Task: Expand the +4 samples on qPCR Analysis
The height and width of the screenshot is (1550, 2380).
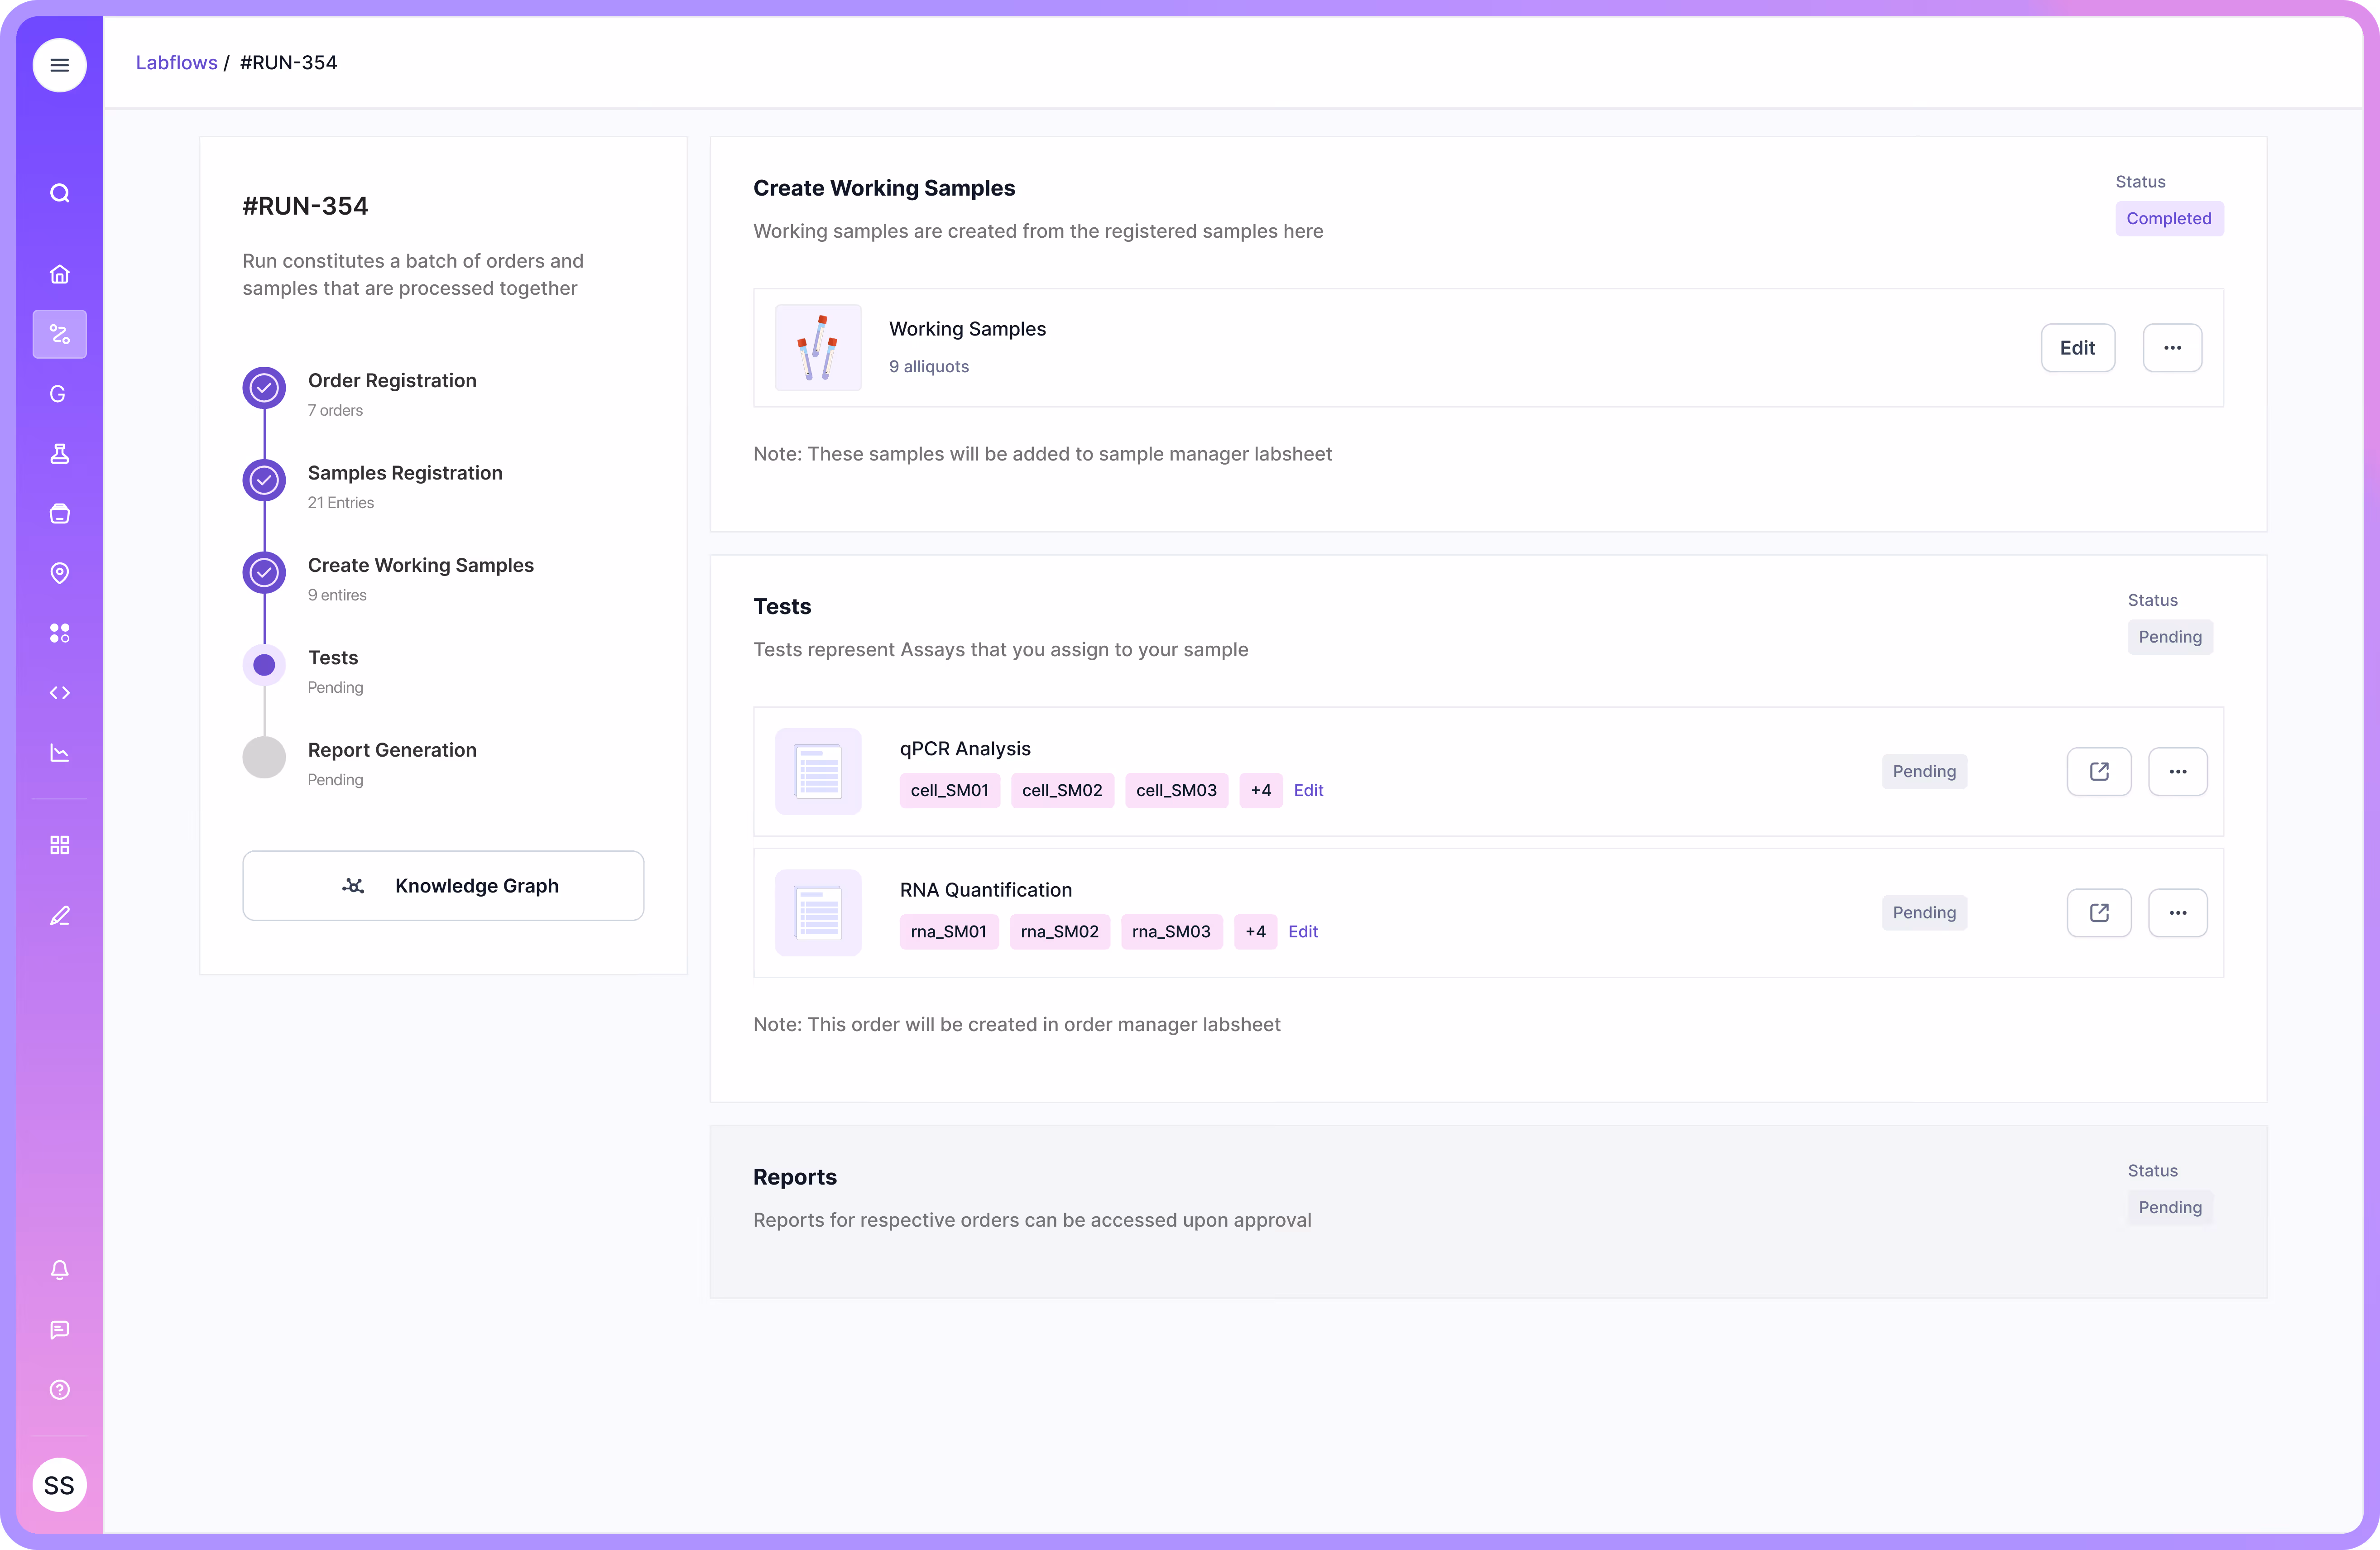Action: [x=1260, y=790]
